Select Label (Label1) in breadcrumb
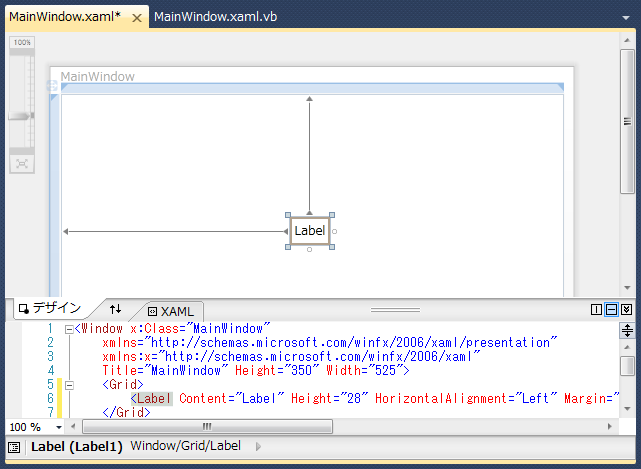The height and width of the screenshot is (469, 641). tap(77, 447)
